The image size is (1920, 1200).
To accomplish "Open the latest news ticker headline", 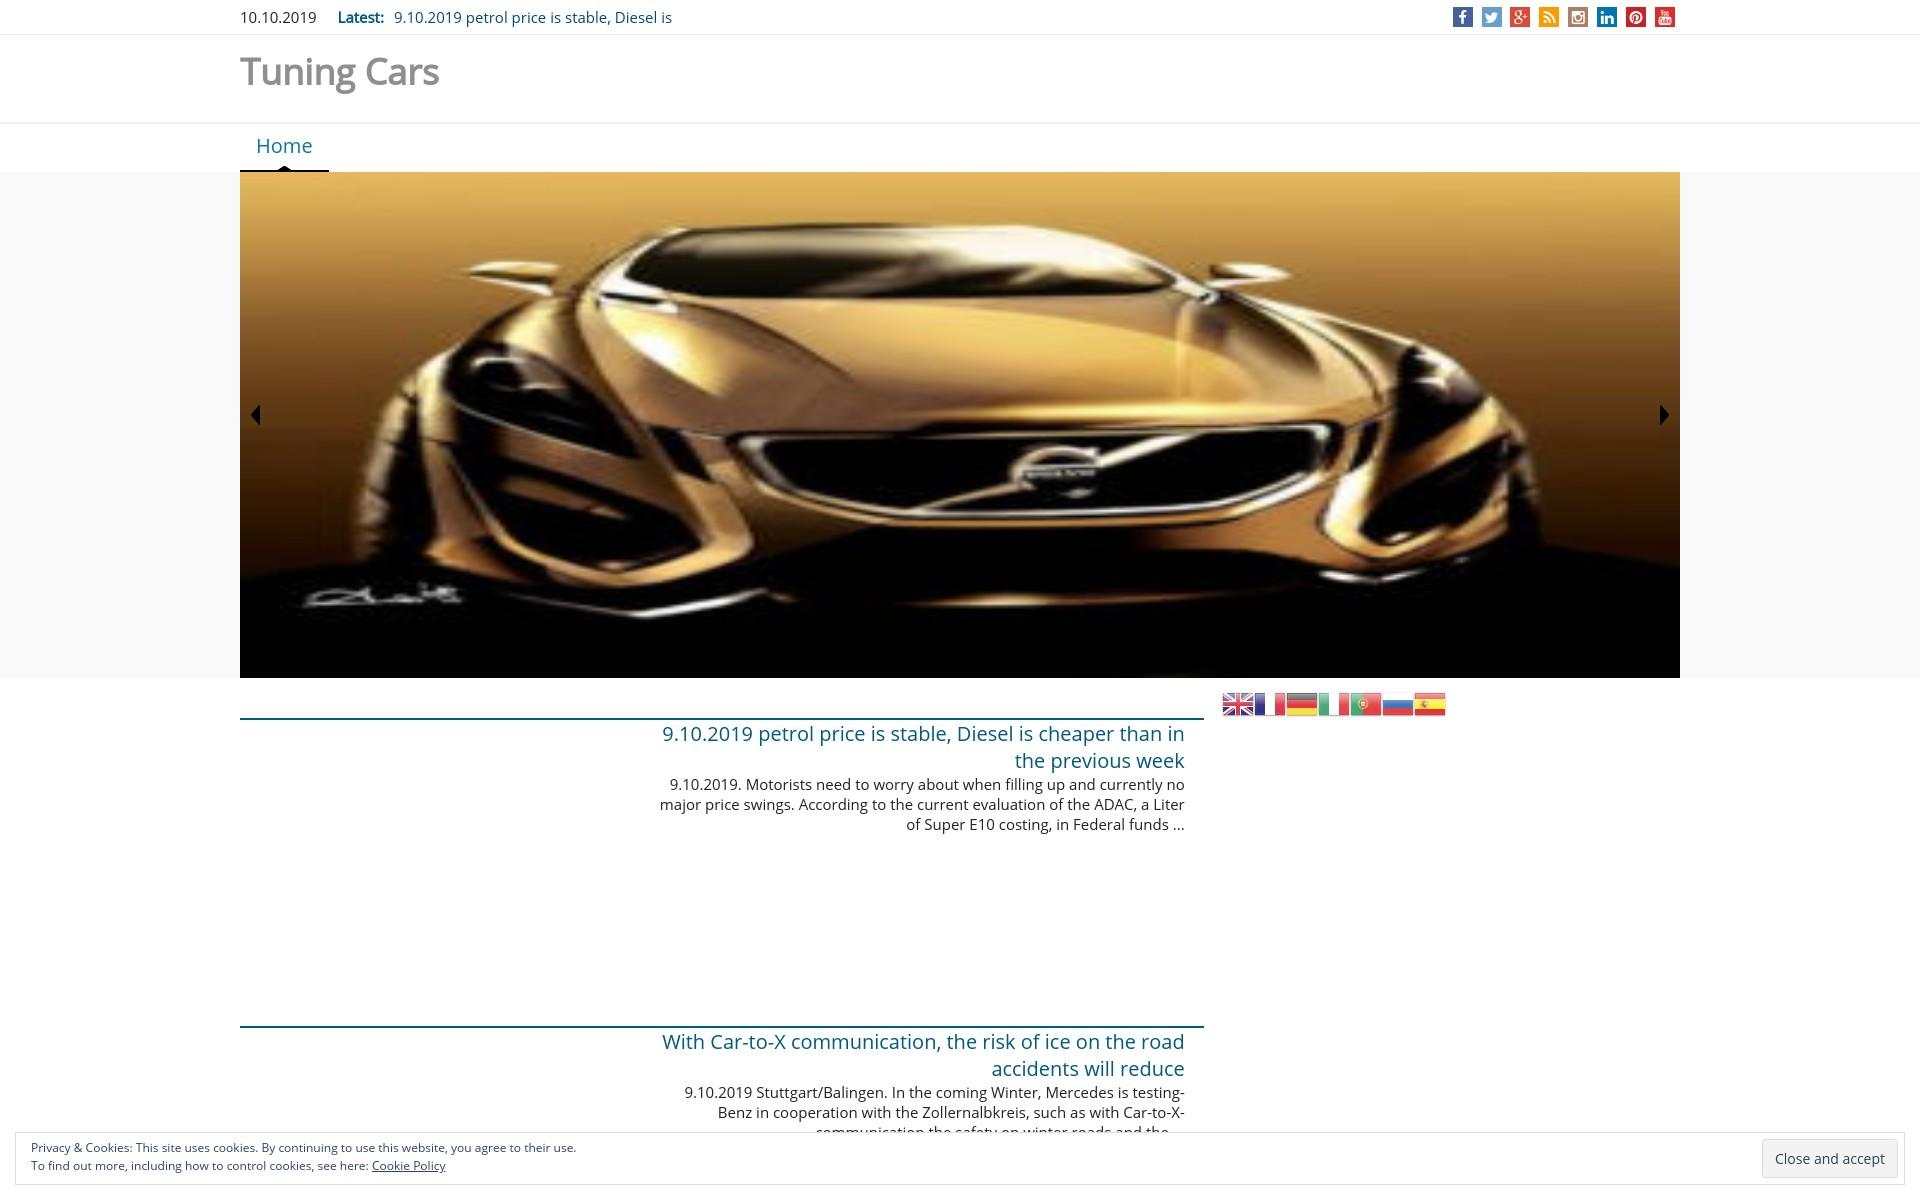I will tap(533, 18).
